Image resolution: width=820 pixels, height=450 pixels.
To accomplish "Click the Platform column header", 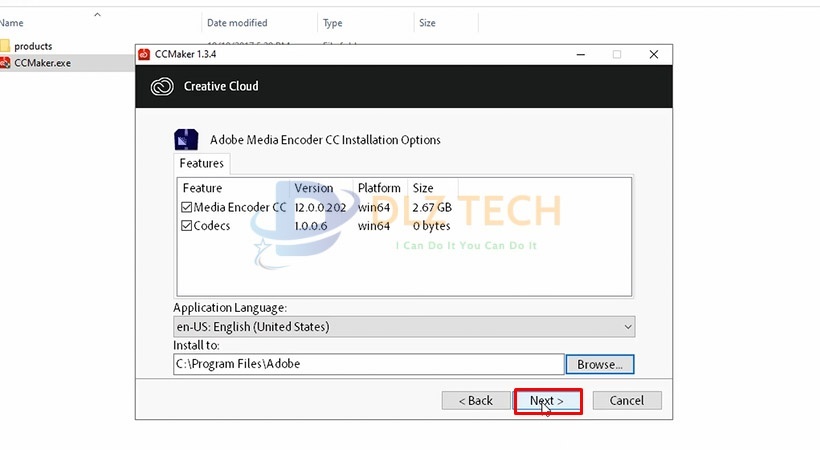I will [379, 188].
